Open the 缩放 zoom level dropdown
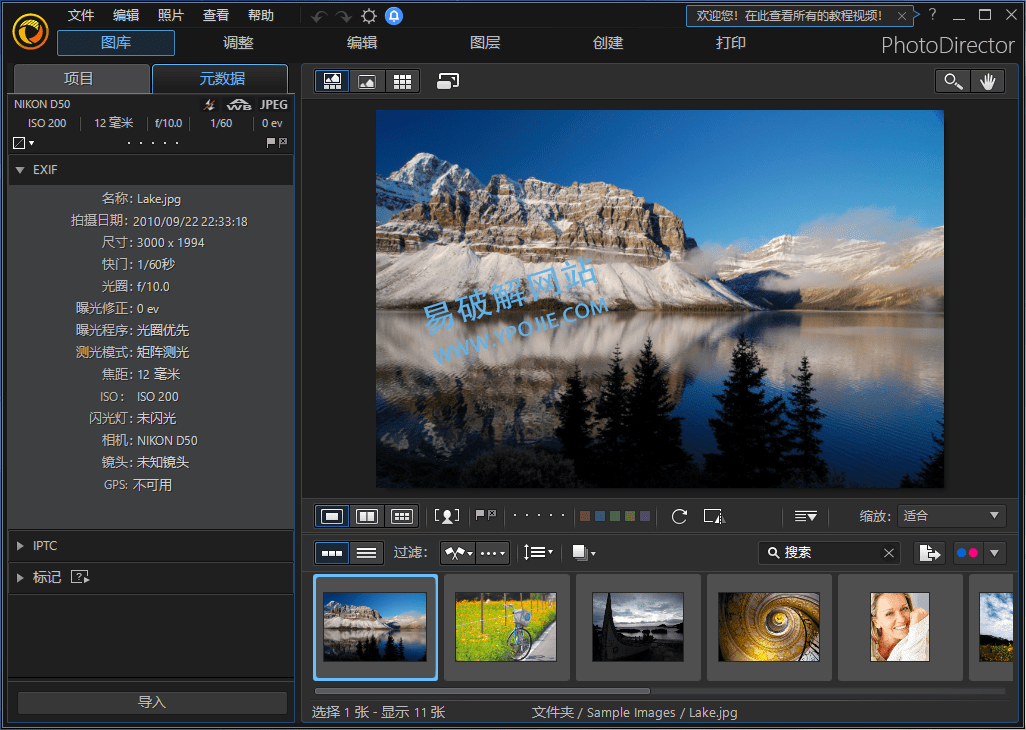 [951, 516]
